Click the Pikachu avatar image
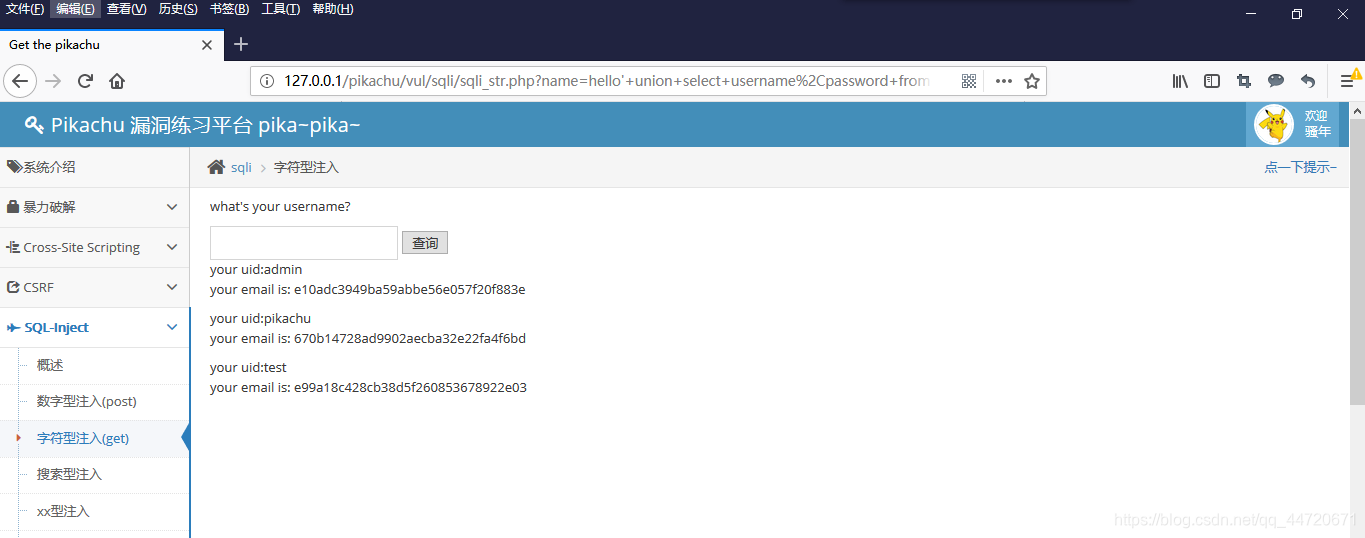This screenshot has width=1365, height=538. coord(1274,125)
